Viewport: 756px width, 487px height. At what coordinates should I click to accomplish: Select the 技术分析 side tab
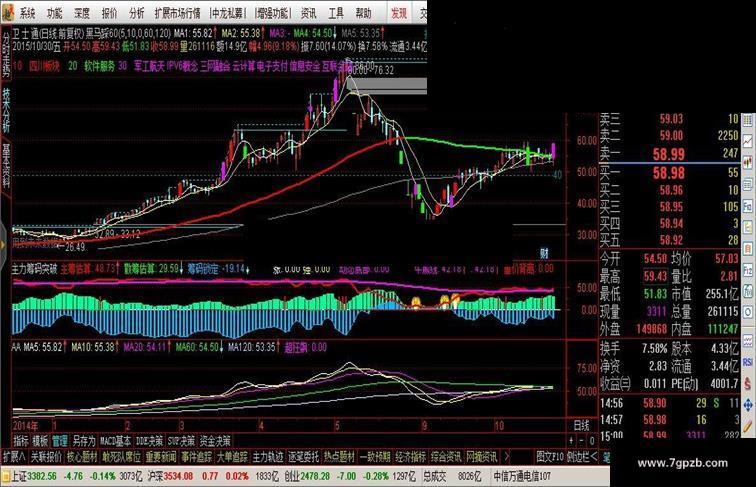tap(6, 110)
